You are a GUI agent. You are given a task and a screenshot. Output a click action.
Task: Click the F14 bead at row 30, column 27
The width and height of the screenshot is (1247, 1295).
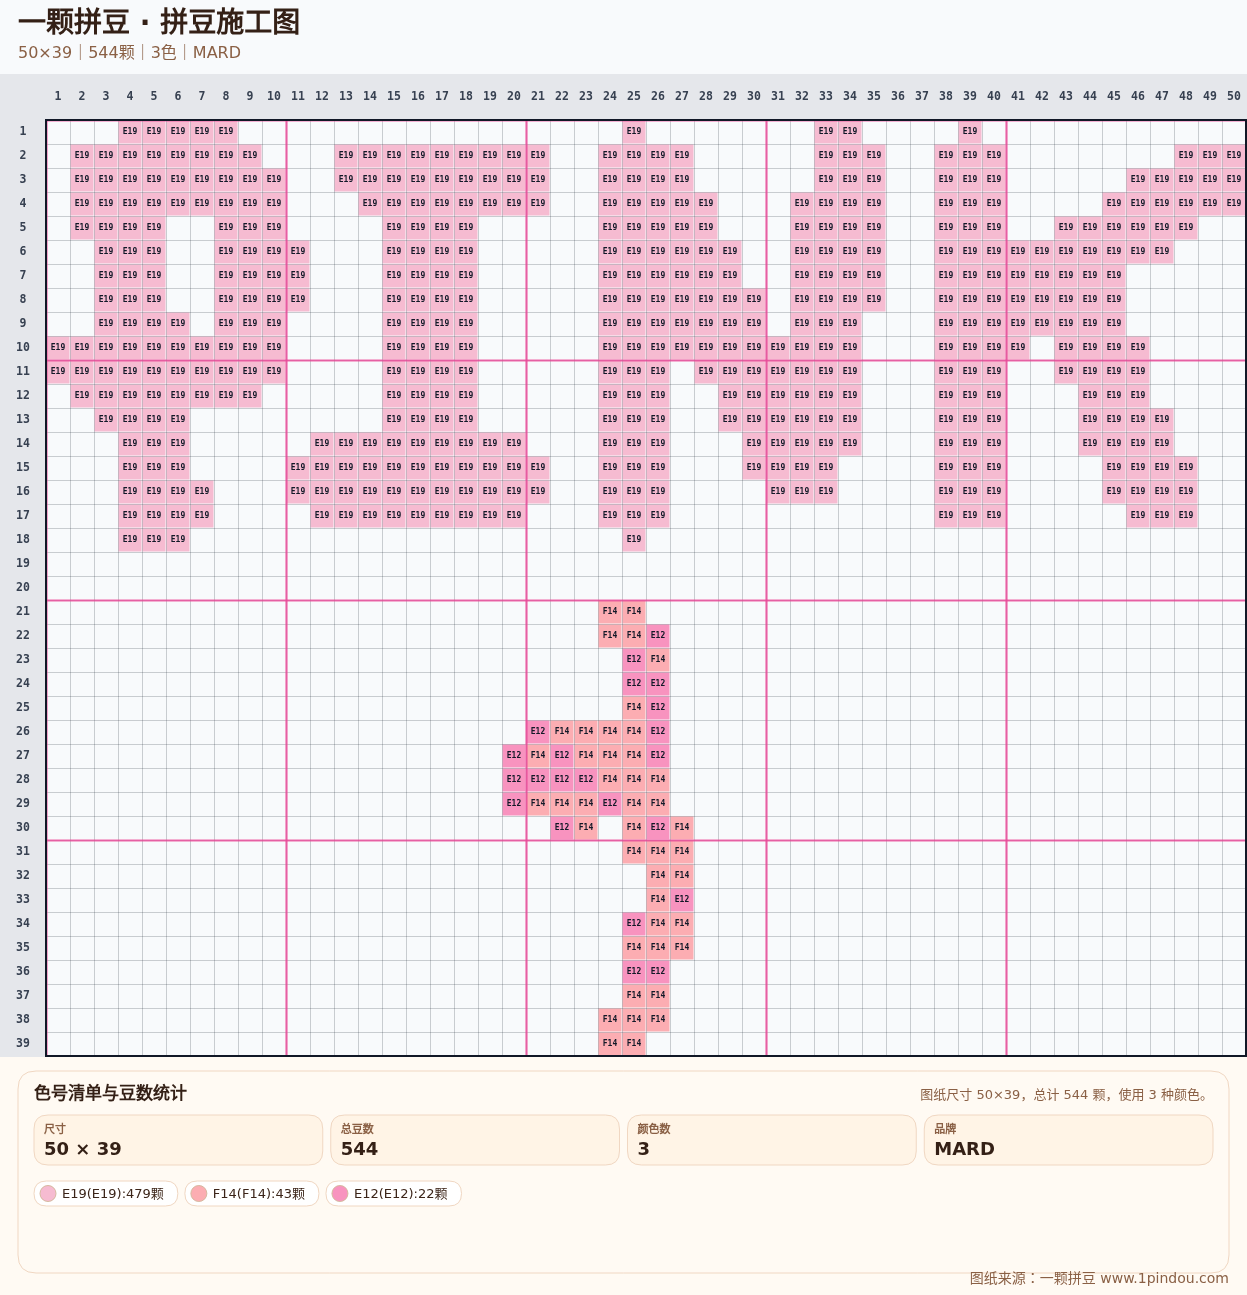682,827
